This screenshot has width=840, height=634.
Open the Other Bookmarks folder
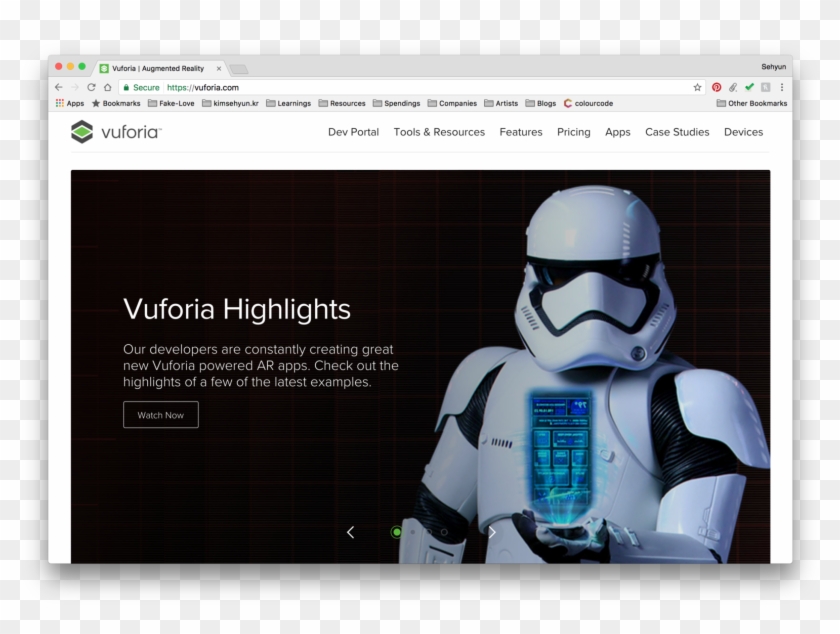tap(753, 103)
